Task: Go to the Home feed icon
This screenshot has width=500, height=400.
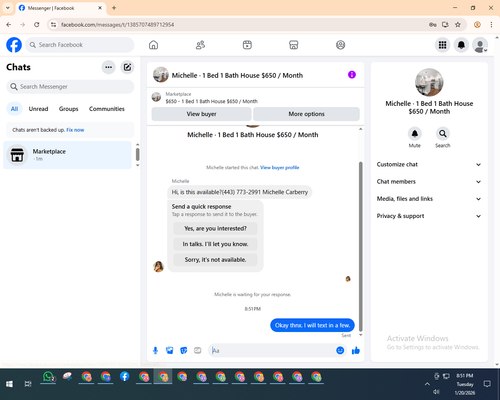Action: point(153,45)
